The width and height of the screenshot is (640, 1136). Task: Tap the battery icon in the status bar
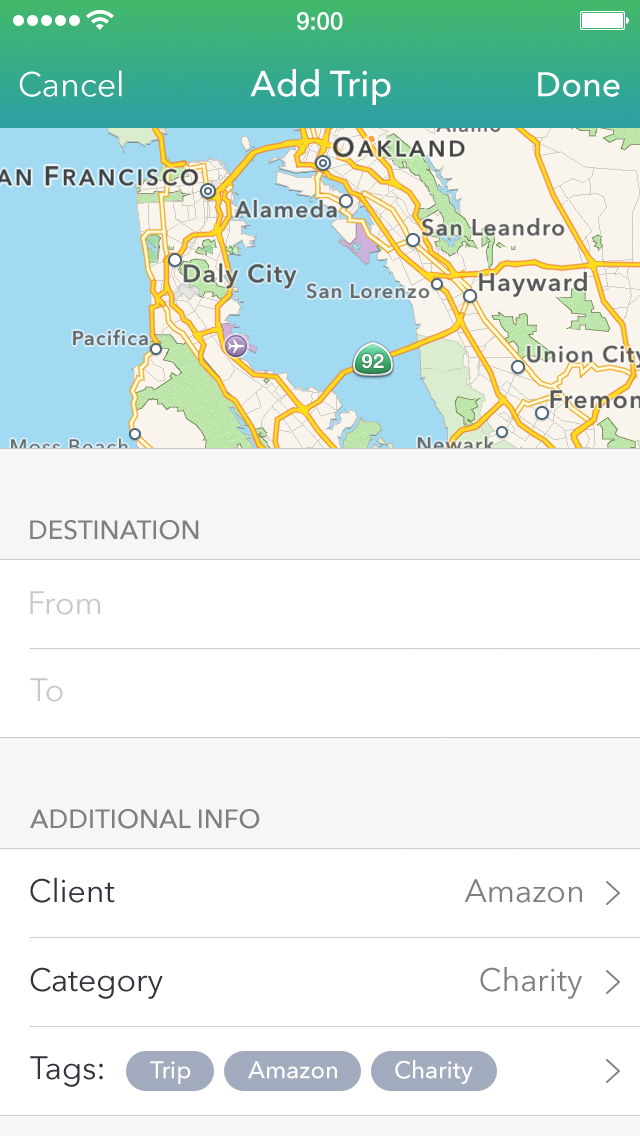coord(604,20)
